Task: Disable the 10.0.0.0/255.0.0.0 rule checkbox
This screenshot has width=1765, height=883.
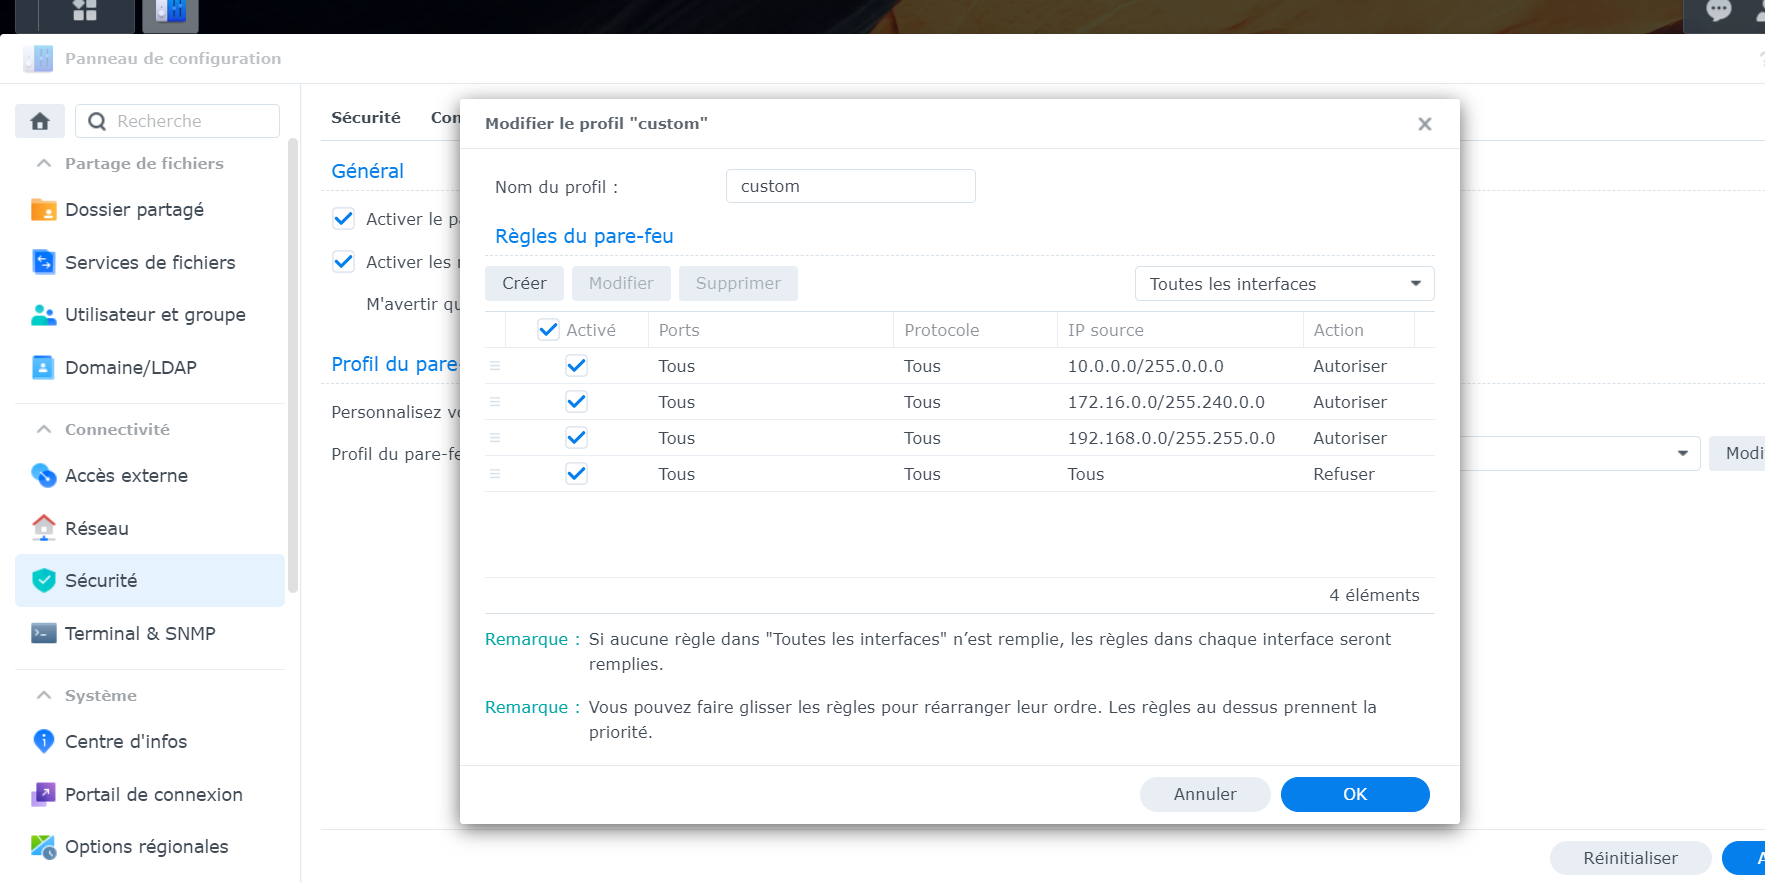Action: [576, 366]
